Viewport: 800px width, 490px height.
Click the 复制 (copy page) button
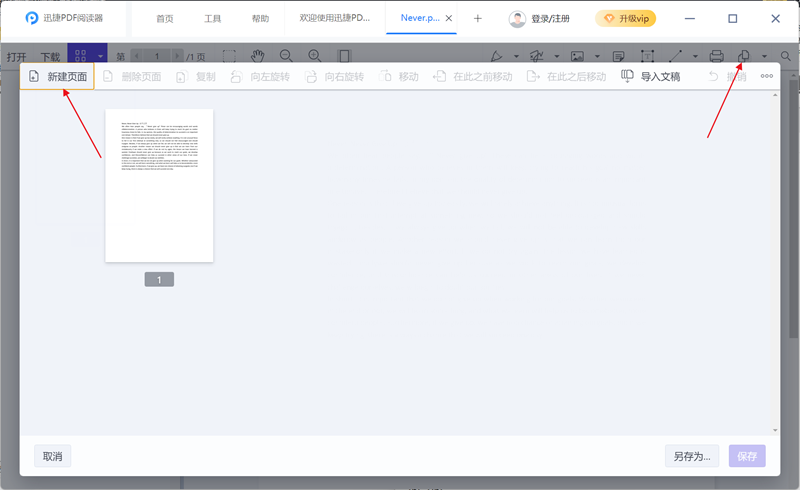coord(196,77)
